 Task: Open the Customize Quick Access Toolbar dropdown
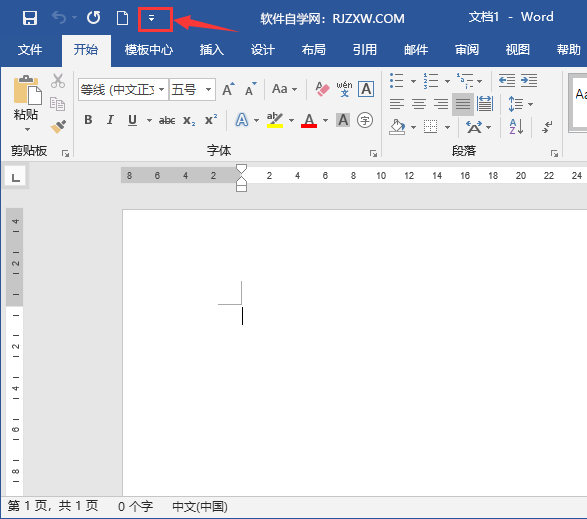[x=151, y=18]
